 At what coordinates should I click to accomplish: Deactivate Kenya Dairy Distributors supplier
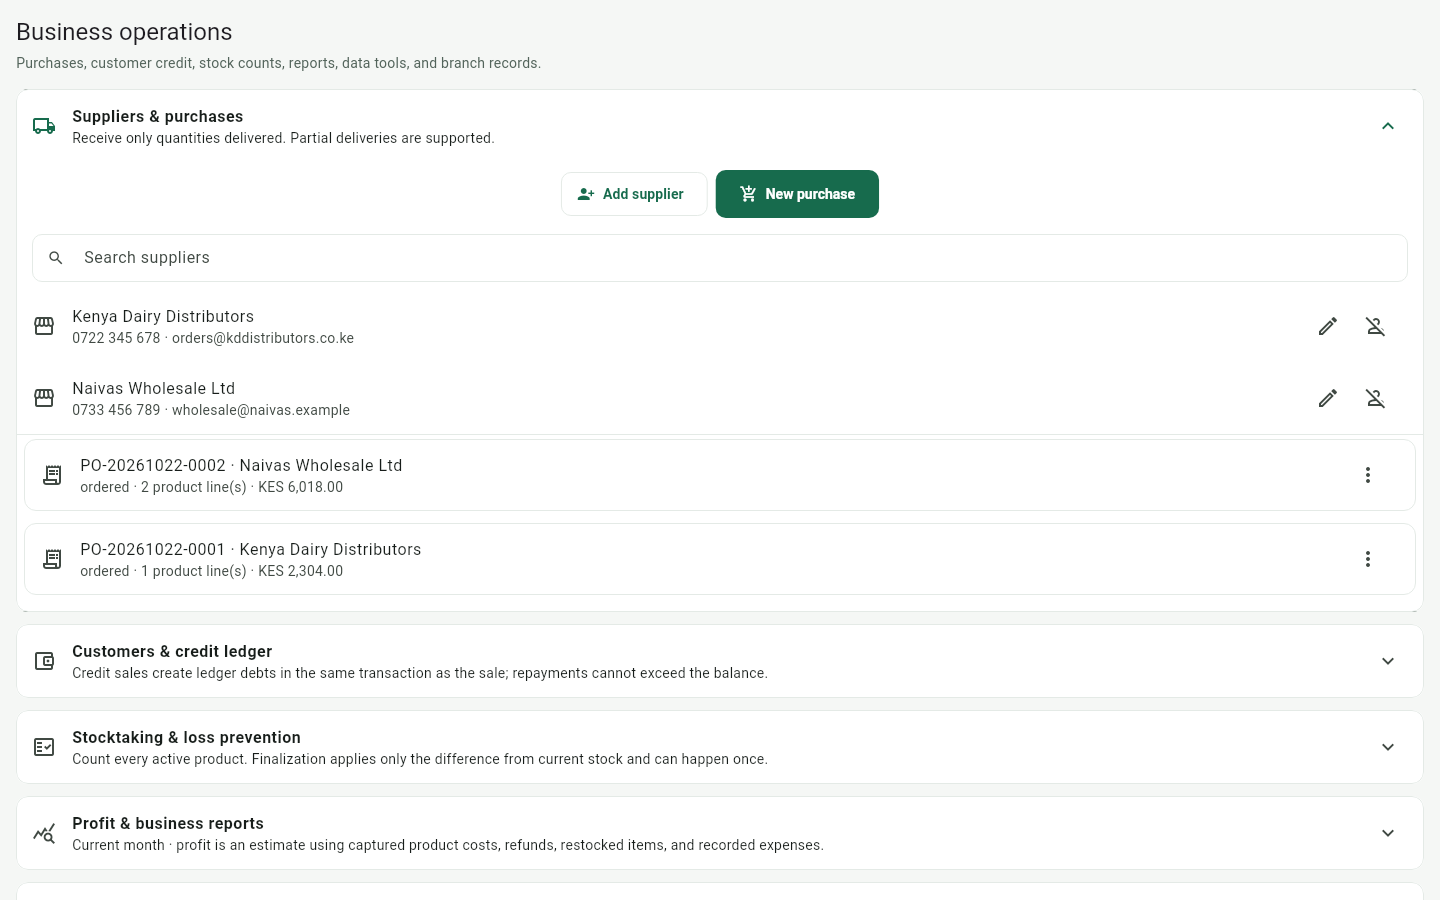[x=1376, y=326]
